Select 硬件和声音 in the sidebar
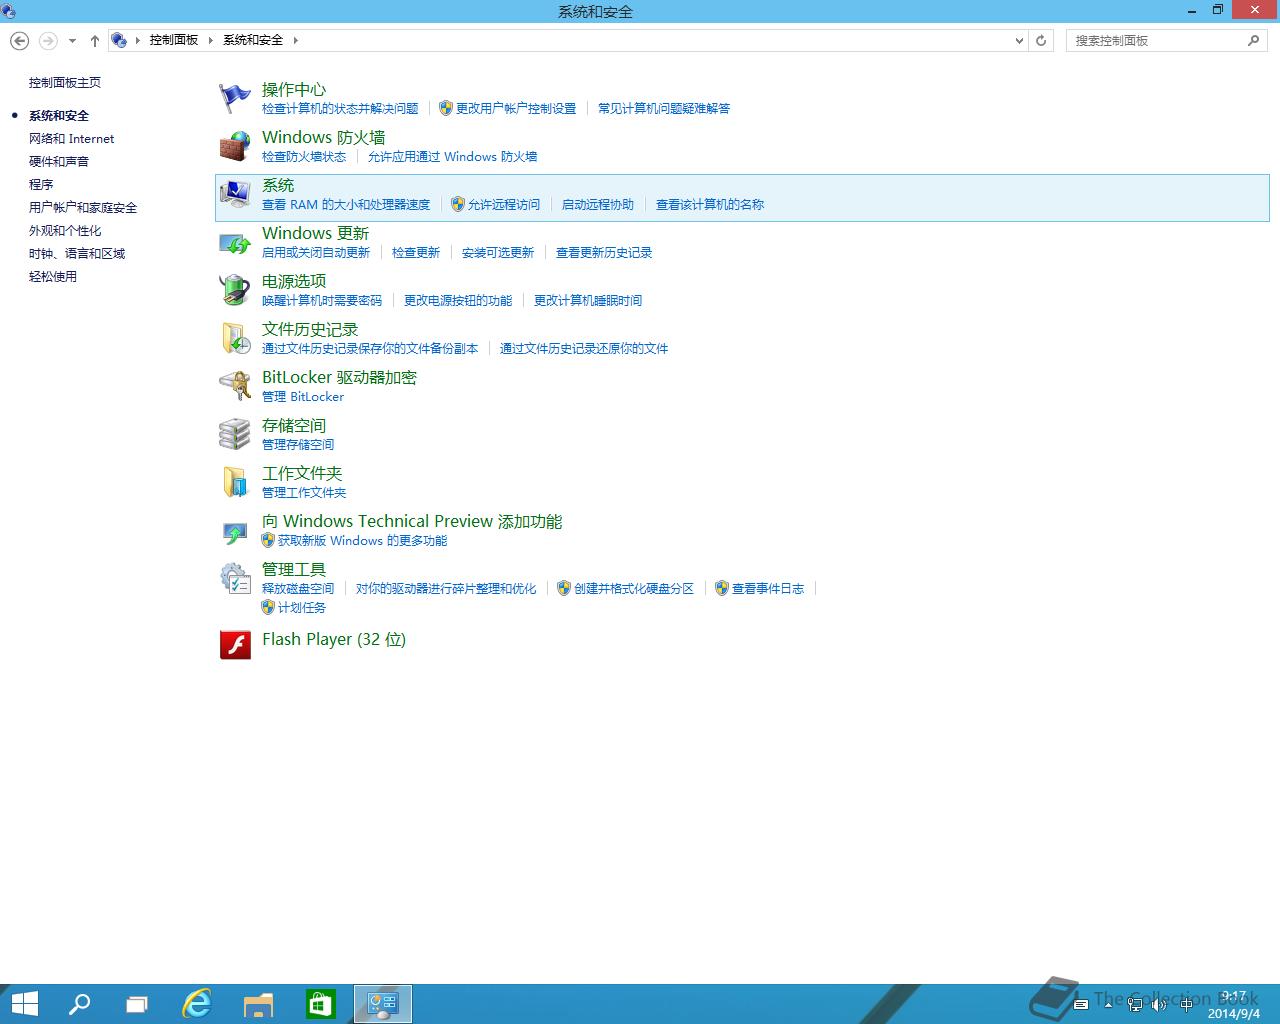 59,162
